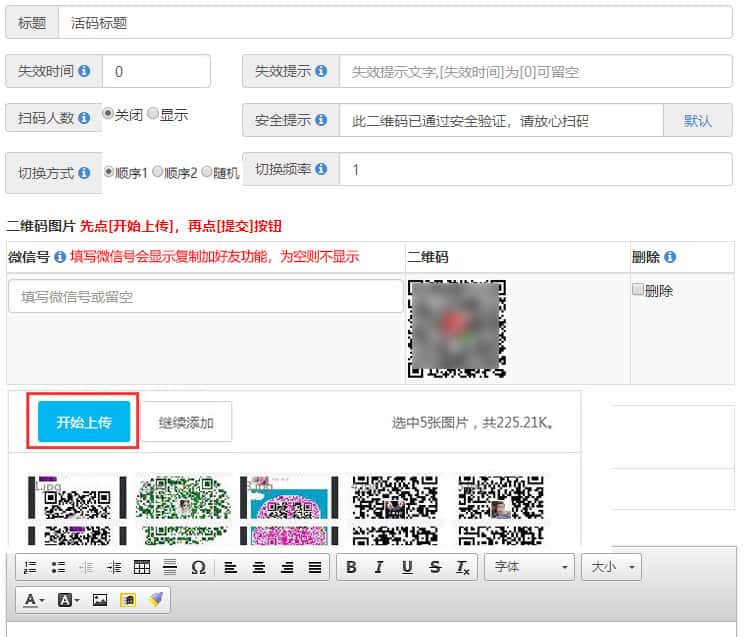Select 顺序2 switching mode
Image resolution: width=743 pixels, height=637 pixels.
(x=158, y=172)
